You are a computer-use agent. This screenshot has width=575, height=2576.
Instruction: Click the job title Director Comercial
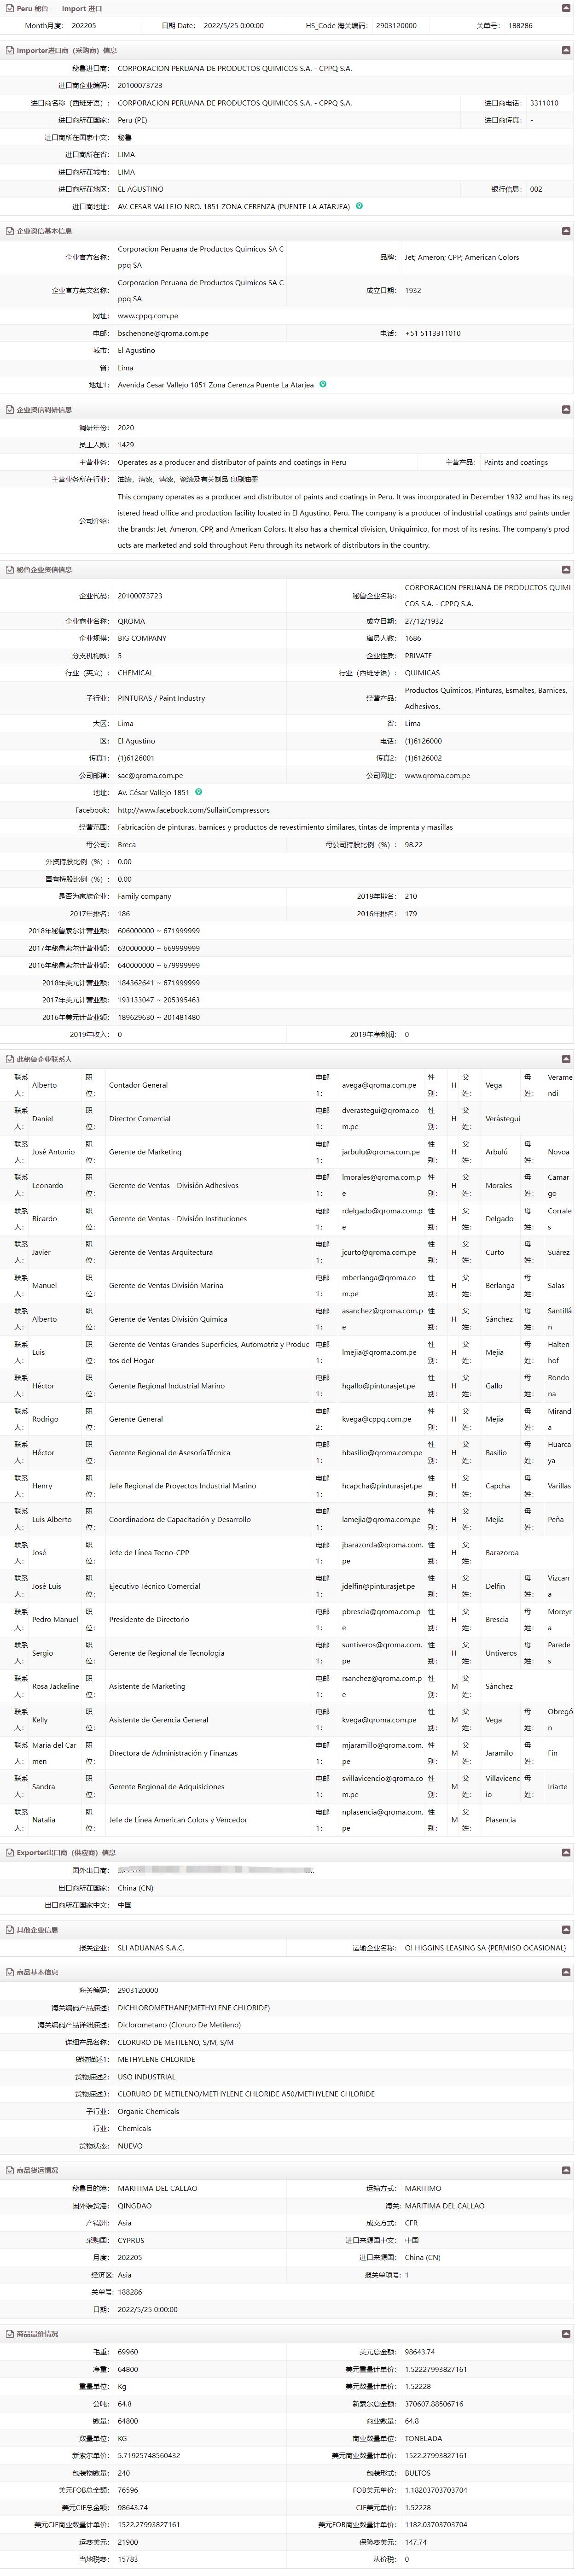pyautogui.click(x=140, y=1119)
